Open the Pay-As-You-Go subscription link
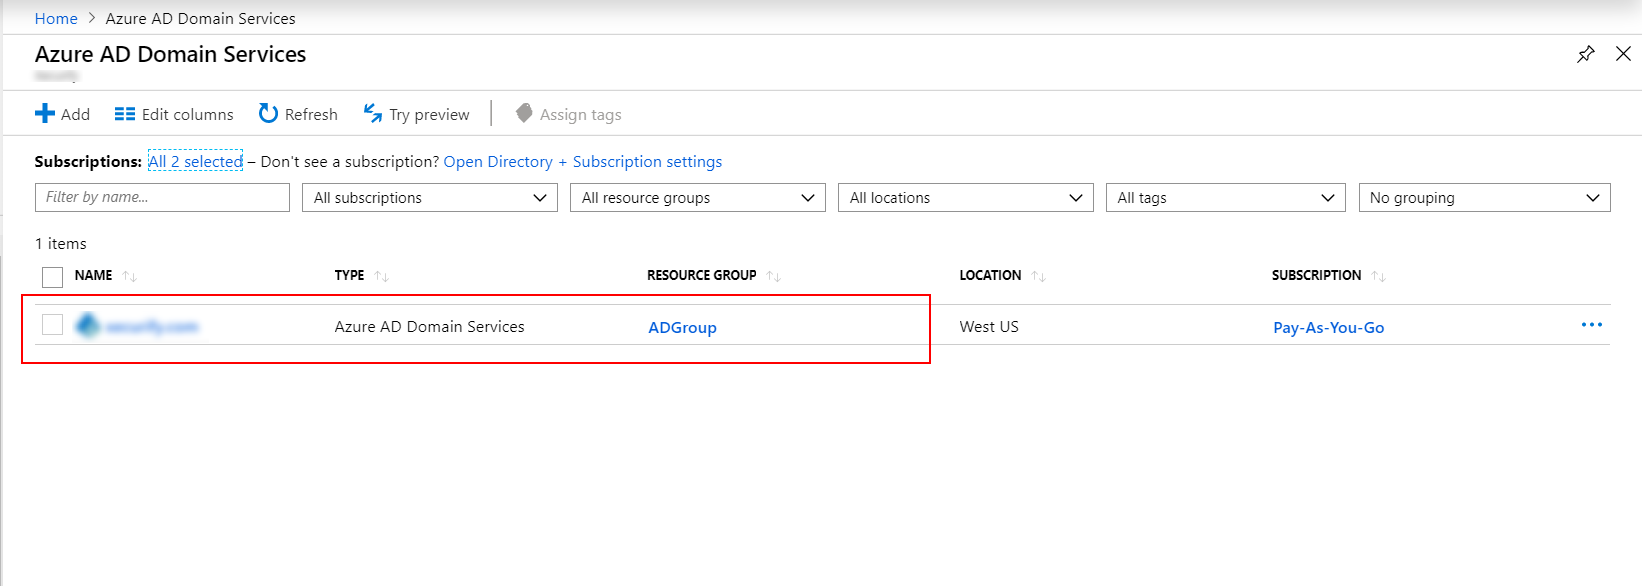The height and width of the screenshot is (586, 1642). point(1329,328)
